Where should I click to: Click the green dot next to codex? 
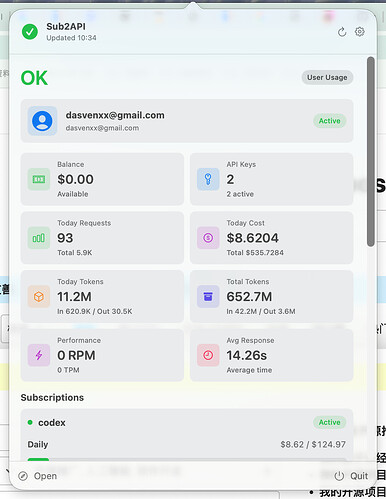click(x=30, y=422)
